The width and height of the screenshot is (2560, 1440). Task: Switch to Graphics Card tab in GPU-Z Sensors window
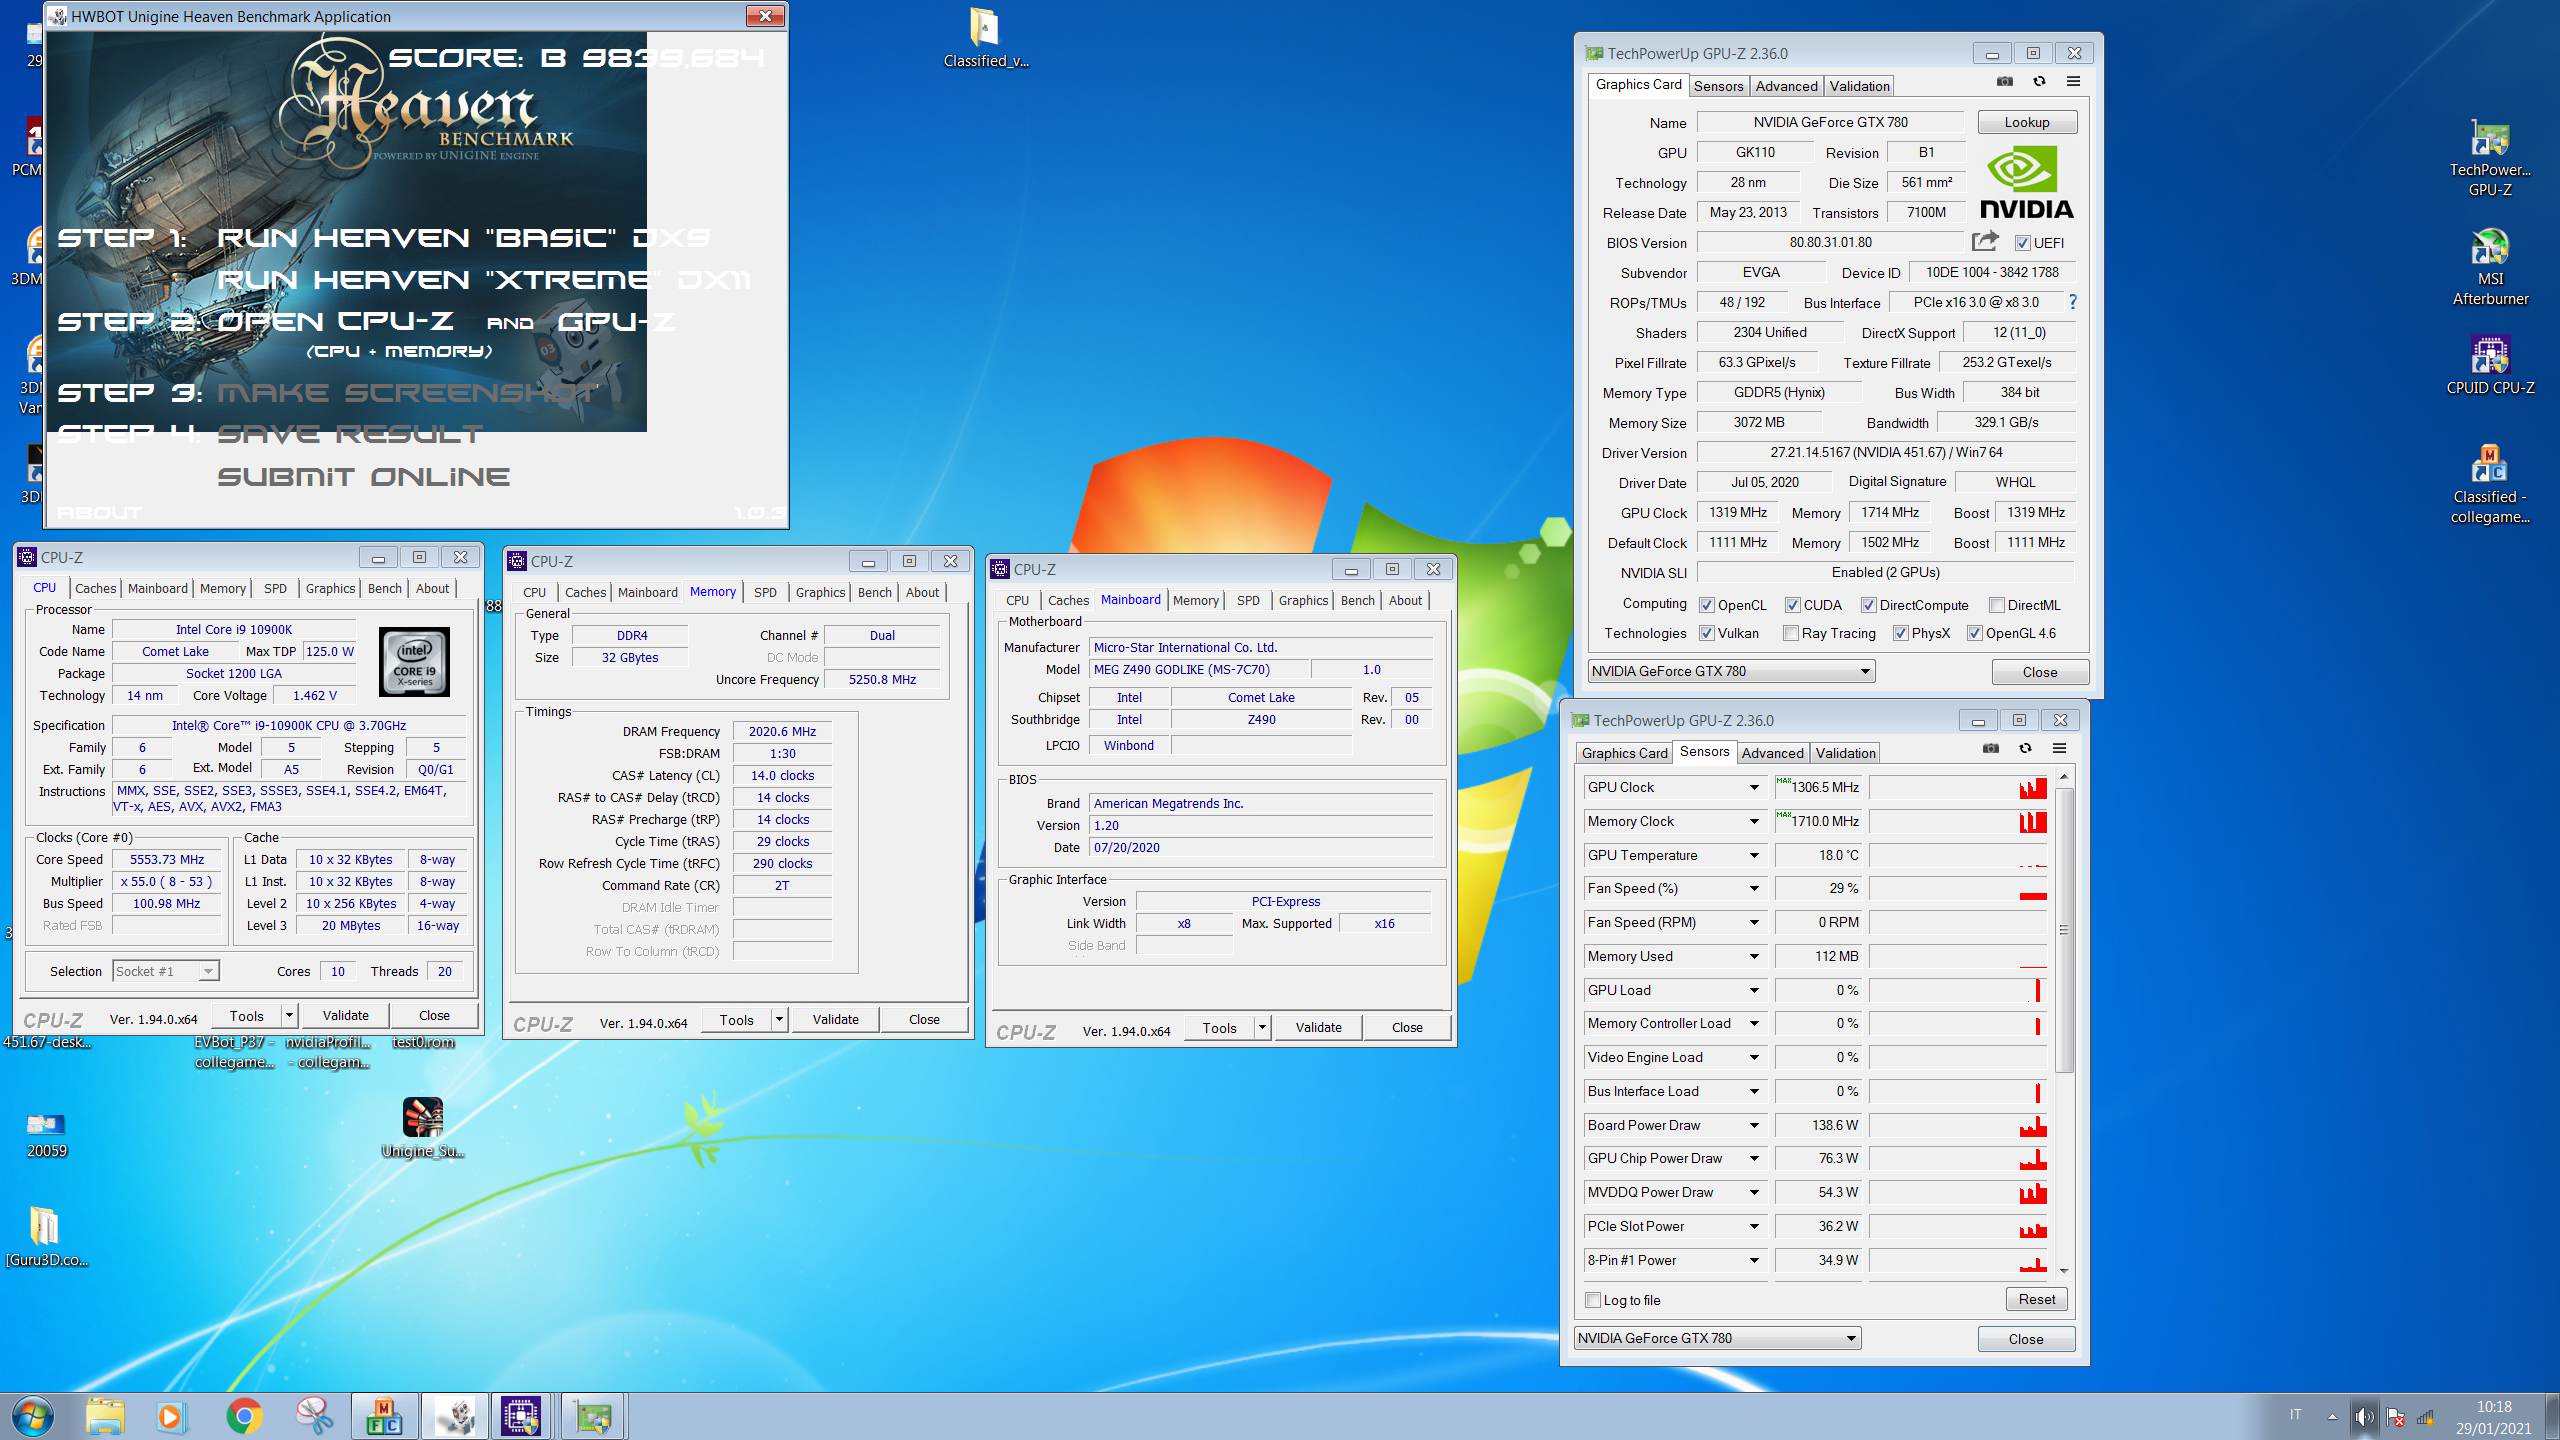(x=1624, y=753)
